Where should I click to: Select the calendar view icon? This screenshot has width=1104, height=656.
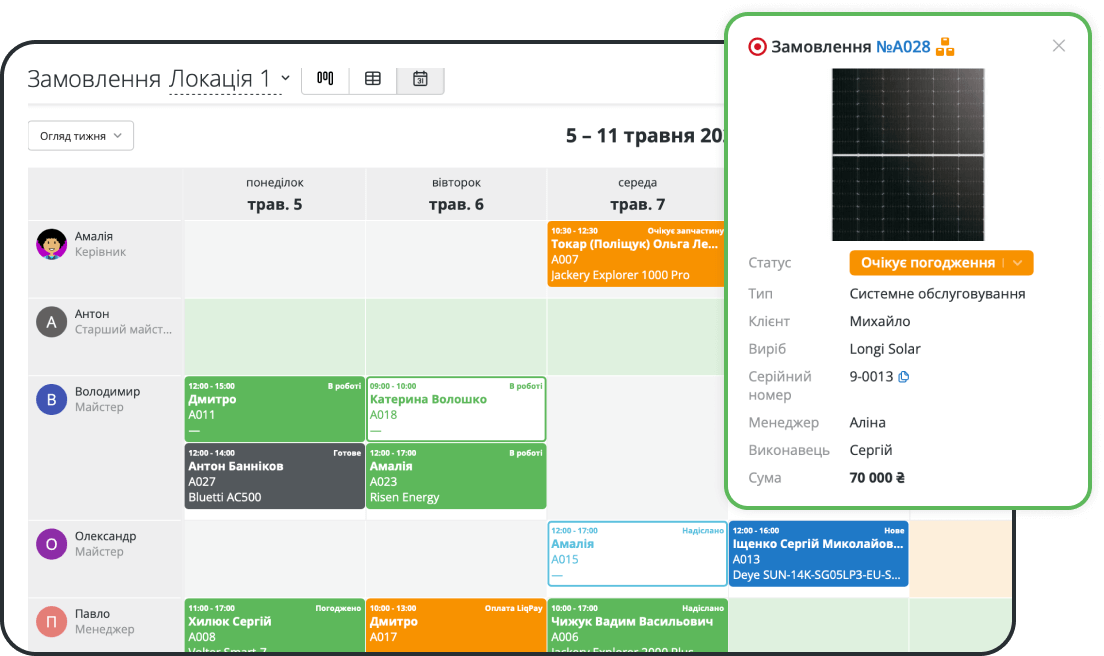point(420,78)
